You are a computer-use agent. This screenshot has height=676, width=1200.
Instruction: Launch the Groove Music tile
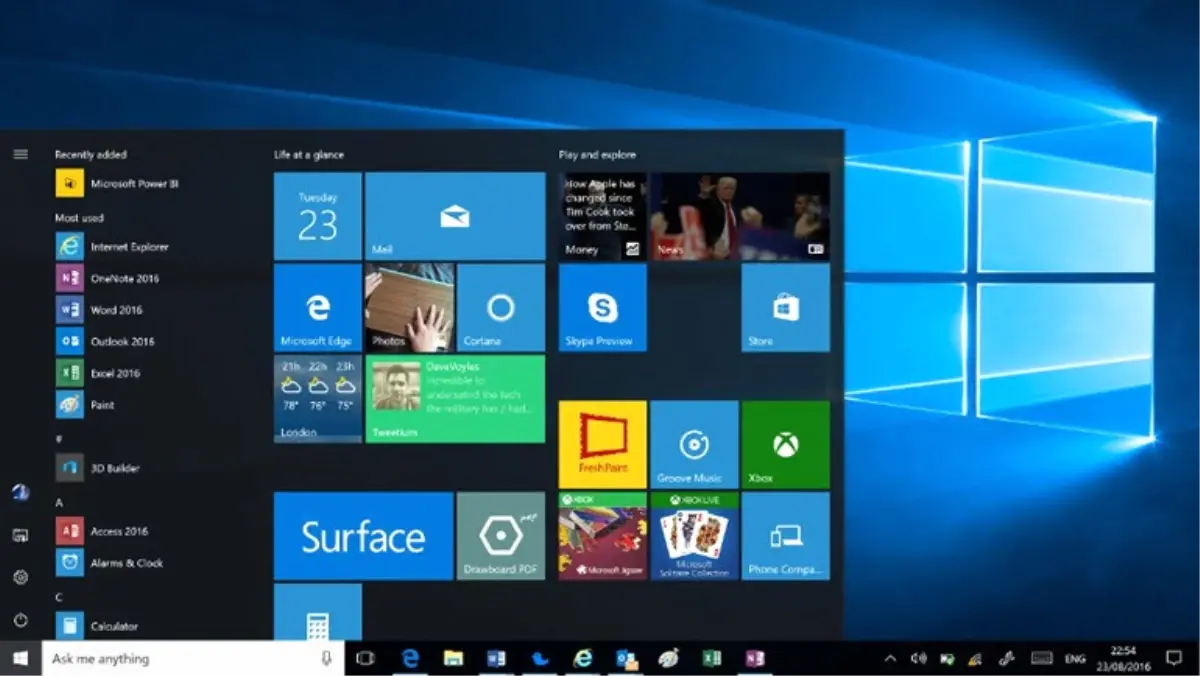pos(694,445)
